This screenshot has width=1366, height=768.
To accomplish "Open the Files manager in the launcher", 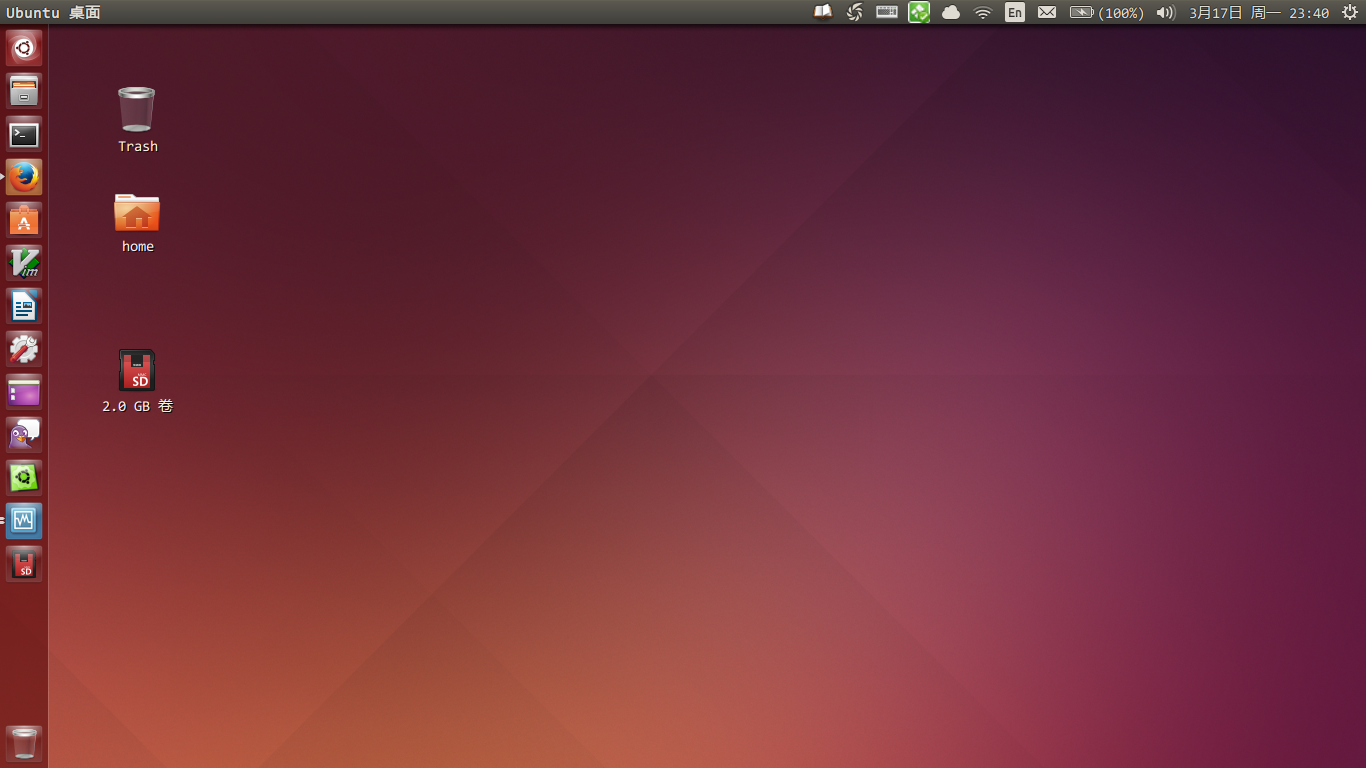I will coord(24,91).
